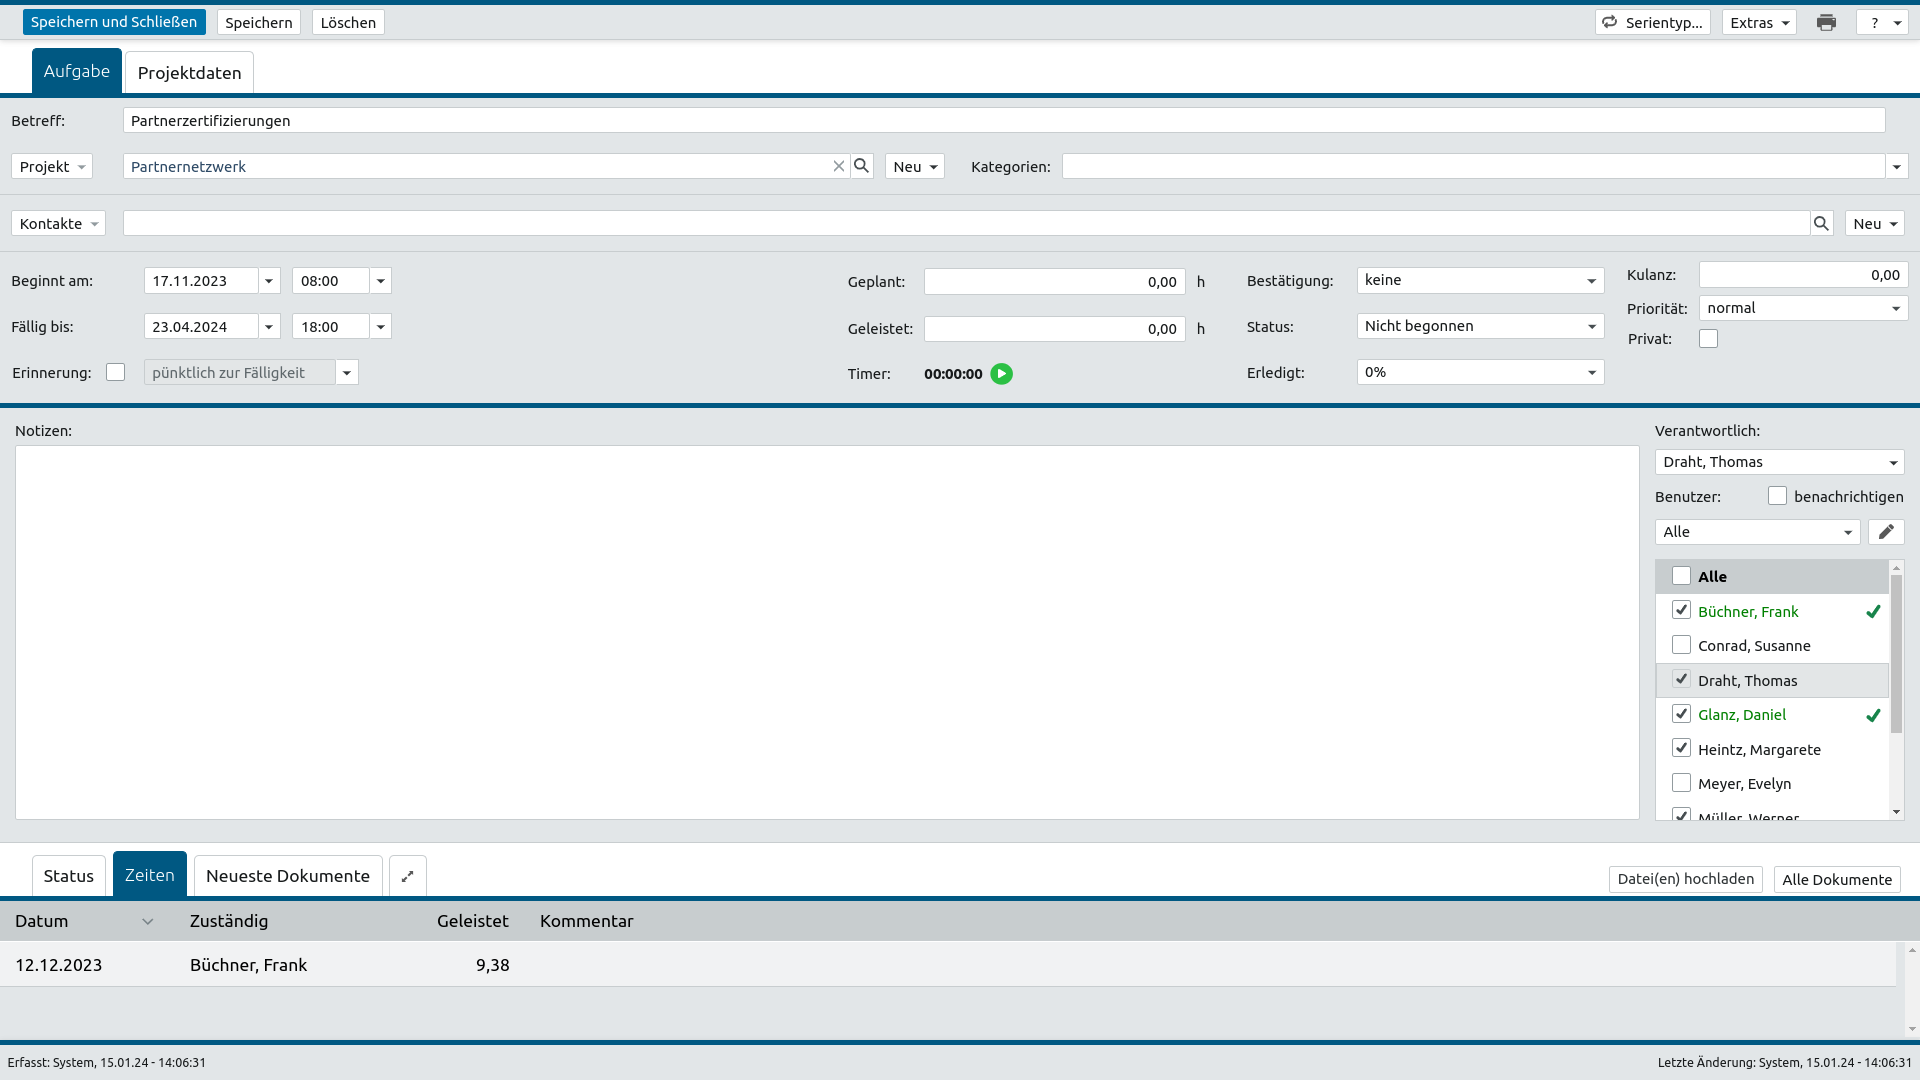1920x1080 pixels.
Task: Click Speichern und Schließen button
Action: coord(114,22)
